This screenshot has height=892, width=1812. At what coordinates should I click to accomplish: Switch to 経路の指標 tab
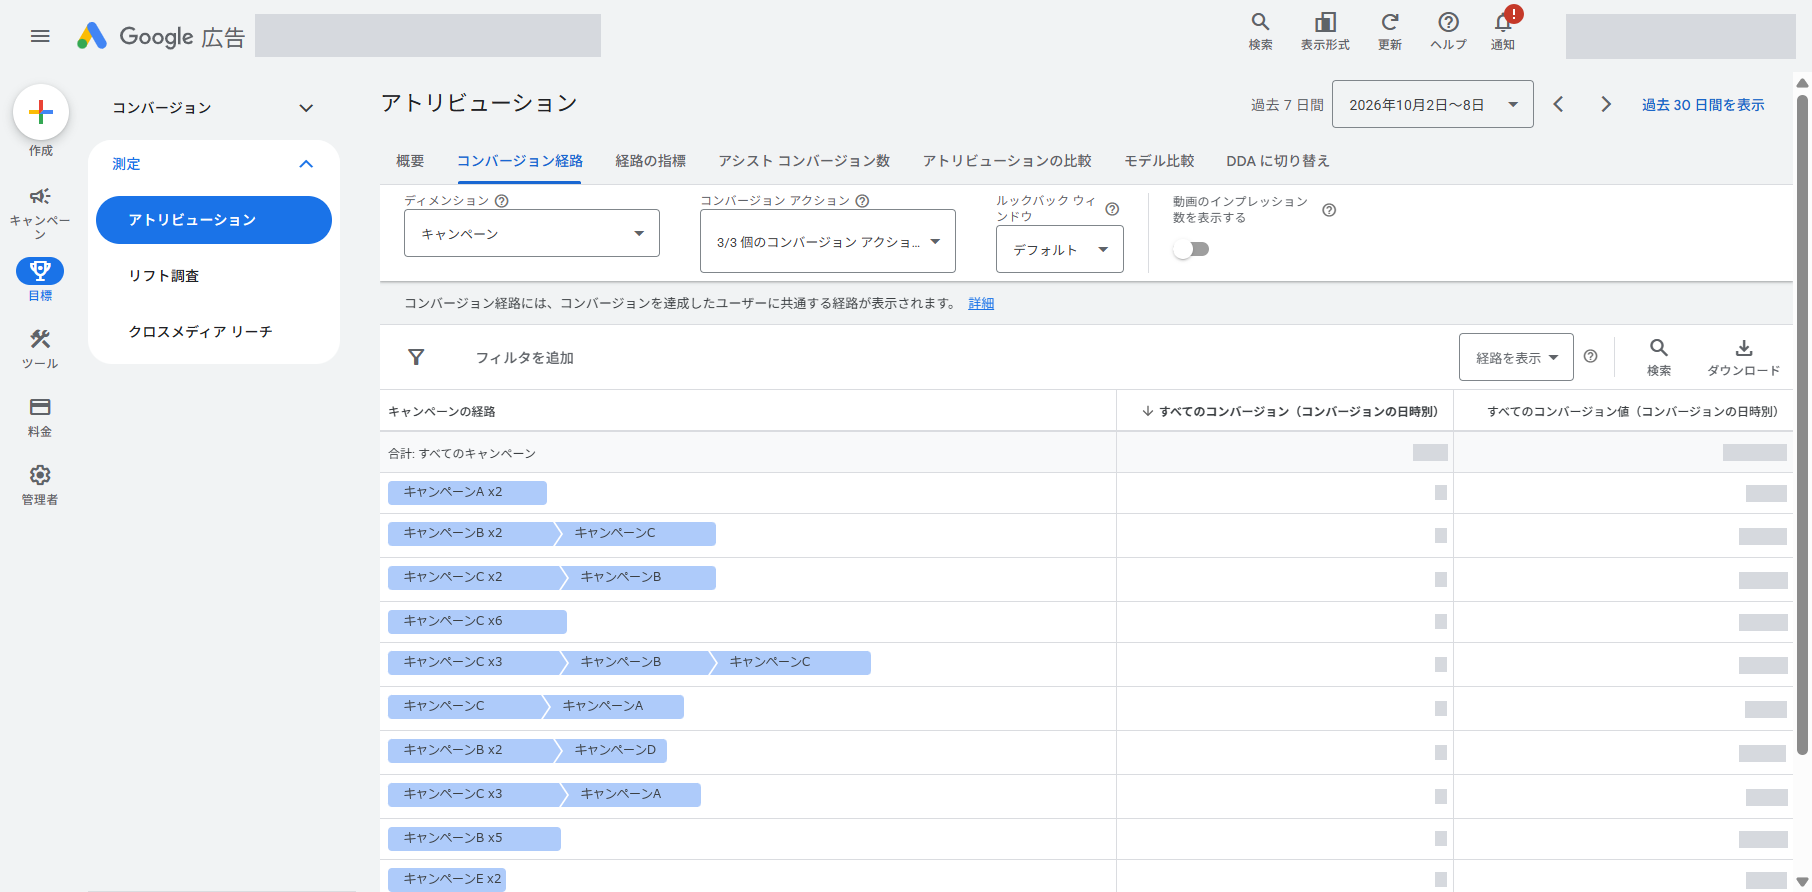651,161
